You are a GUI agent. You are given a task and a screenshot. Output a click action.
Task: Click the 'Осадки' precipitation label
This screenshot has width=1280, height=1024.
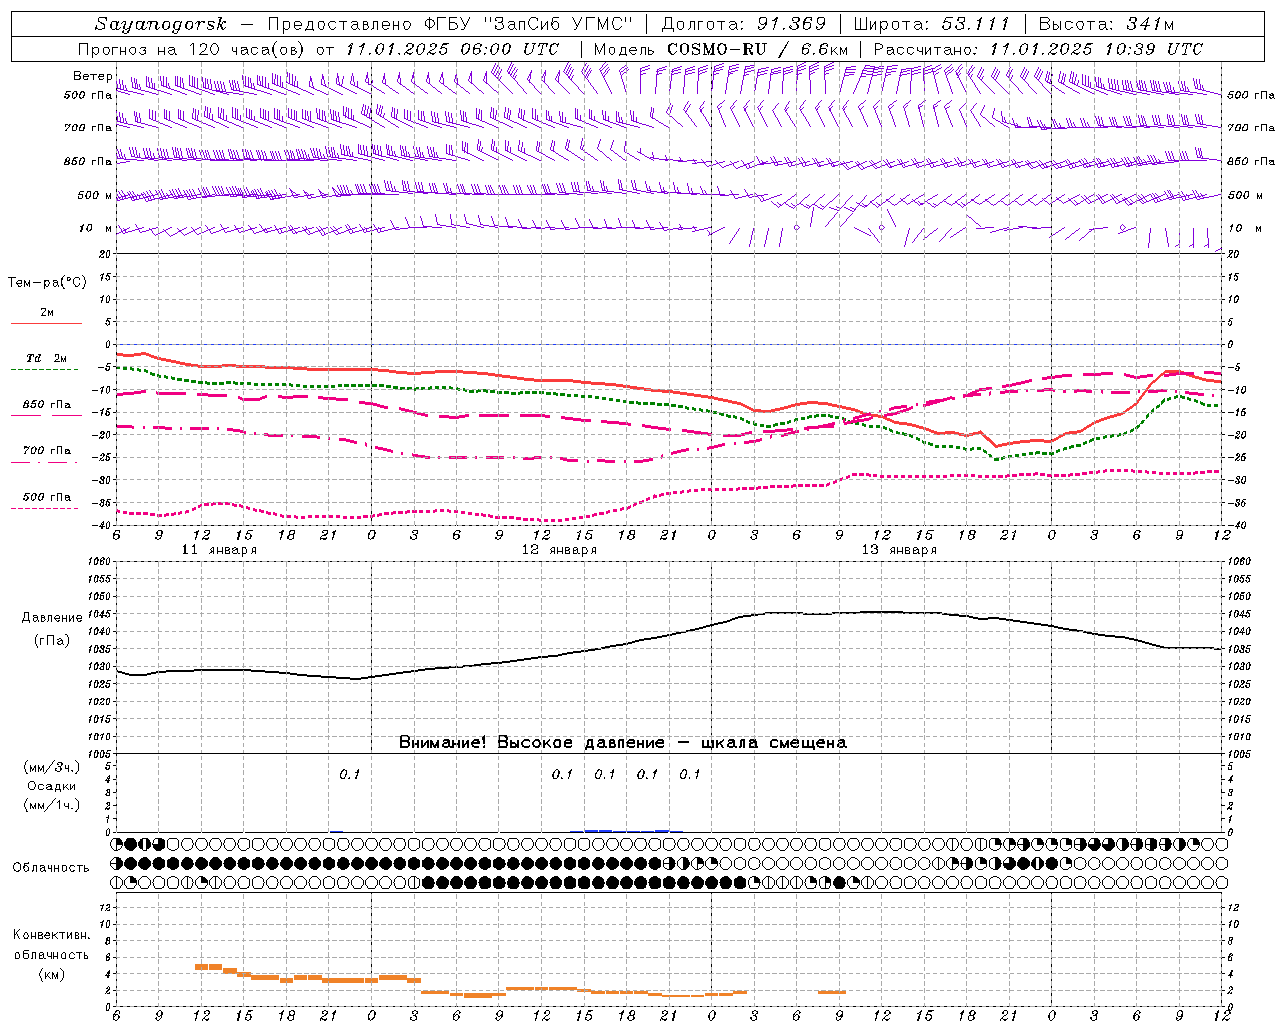(52, 786)
